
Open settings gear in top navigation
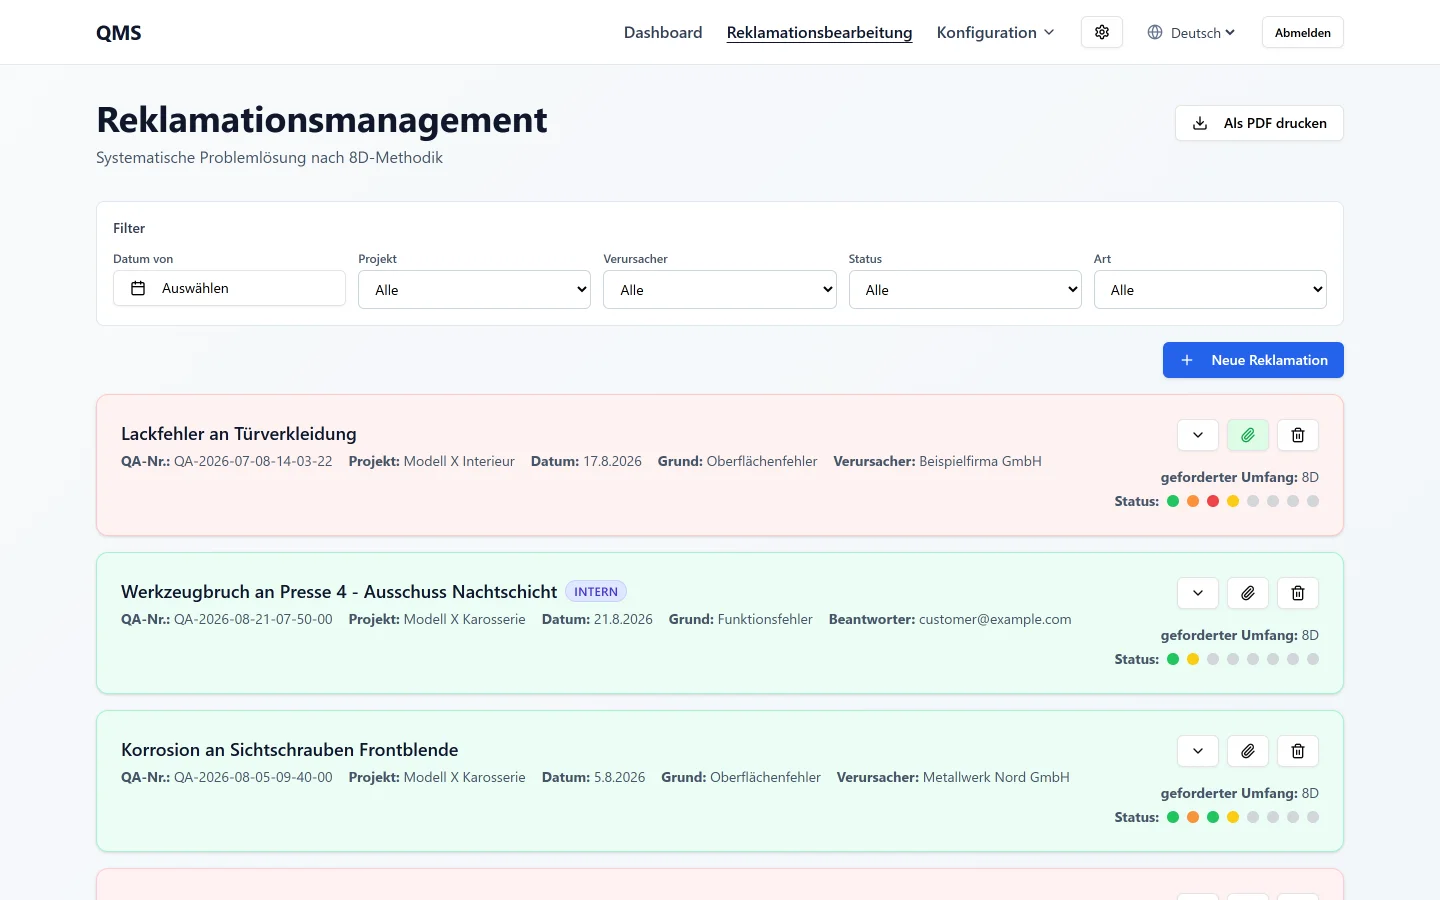click(1102, 32)
